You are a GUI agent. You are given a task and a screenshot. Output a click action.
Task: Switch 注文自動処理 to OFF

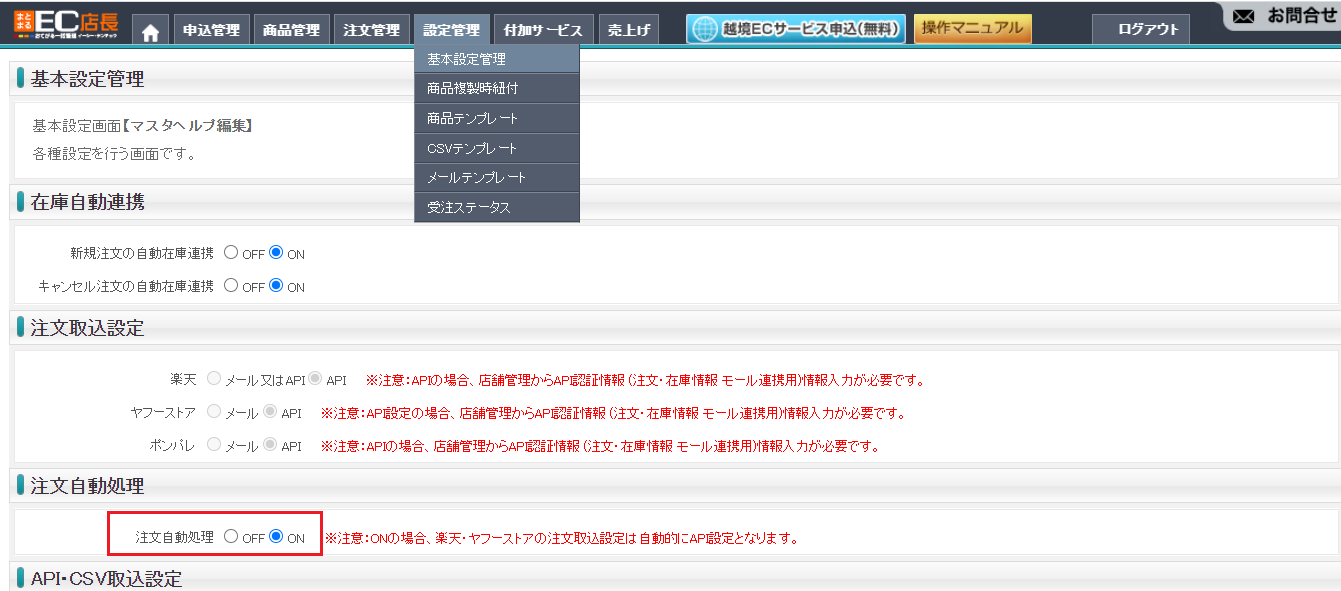pyautogui.click(x=231, y=537)
